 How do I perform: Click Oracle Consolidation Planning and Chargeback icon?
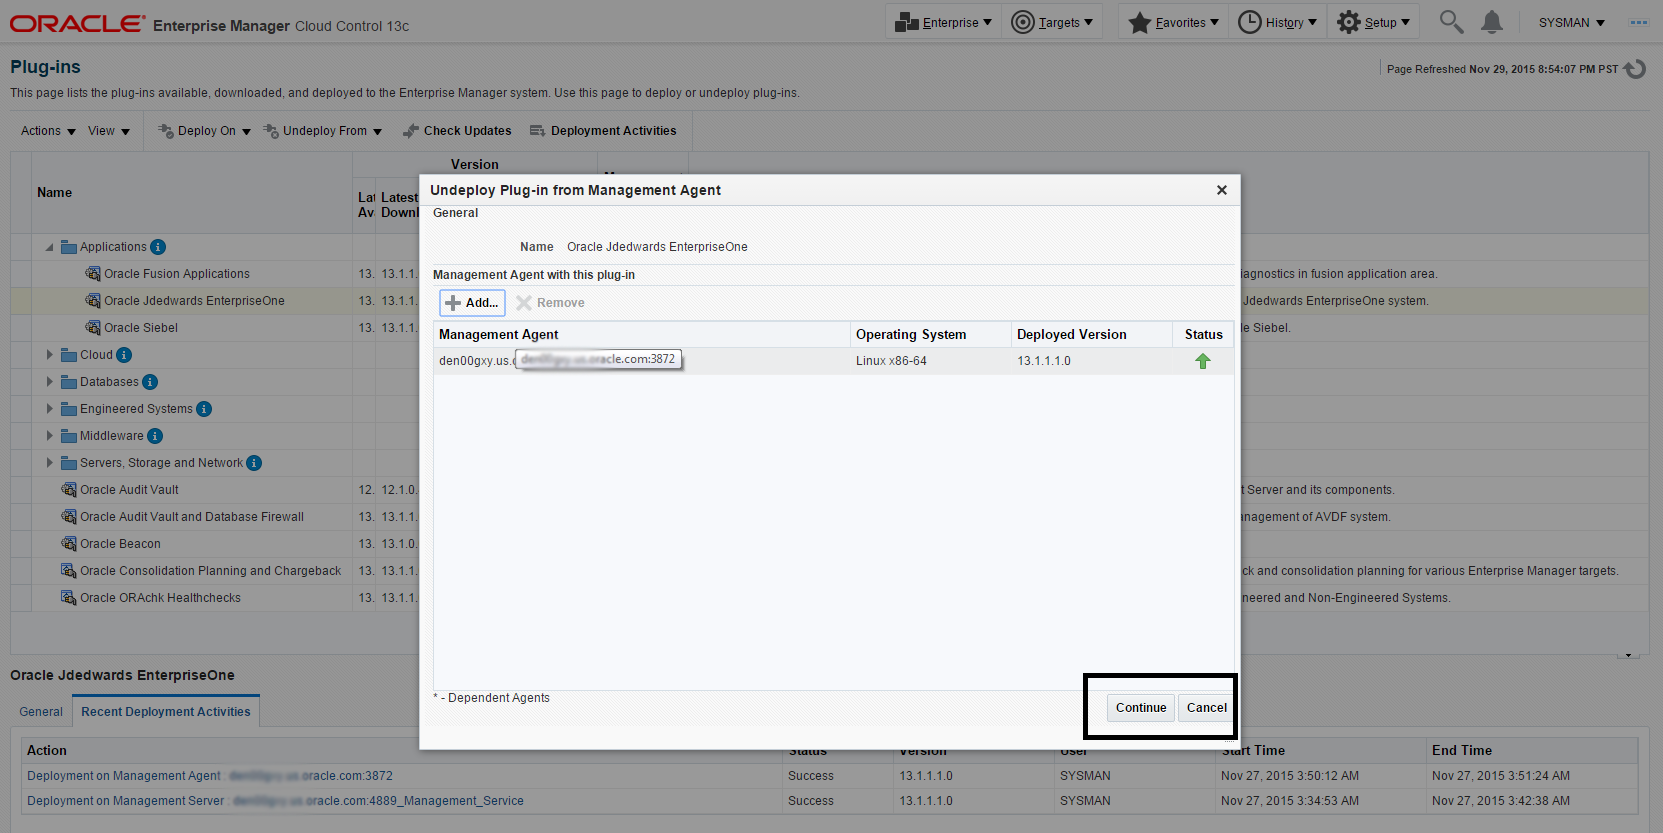pos(69,571)
